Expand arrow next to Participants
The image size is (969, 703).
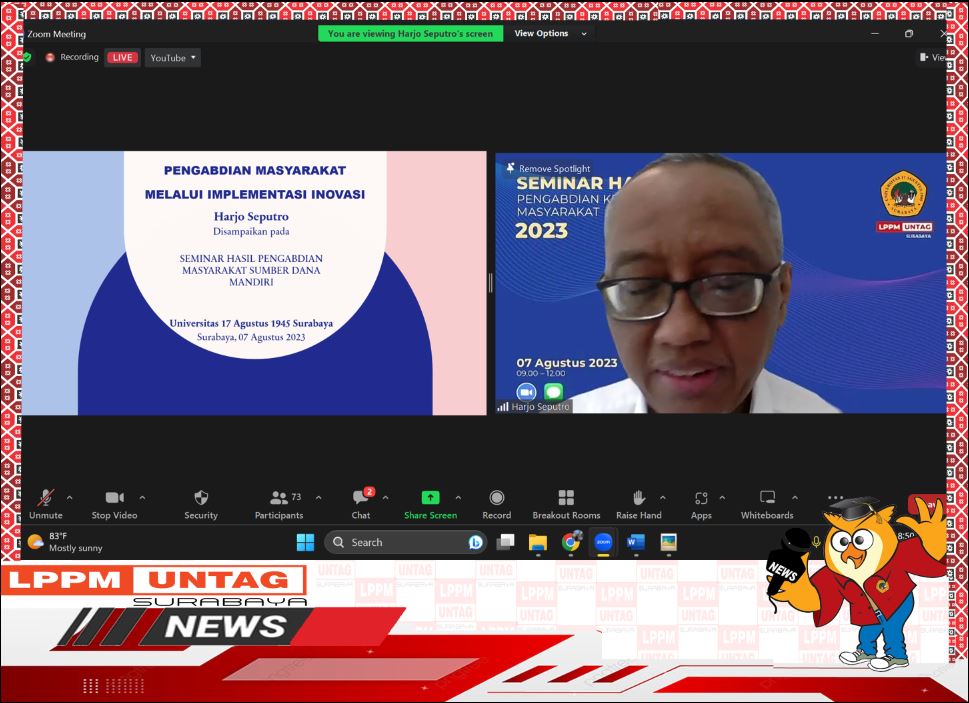coord(318,497)
